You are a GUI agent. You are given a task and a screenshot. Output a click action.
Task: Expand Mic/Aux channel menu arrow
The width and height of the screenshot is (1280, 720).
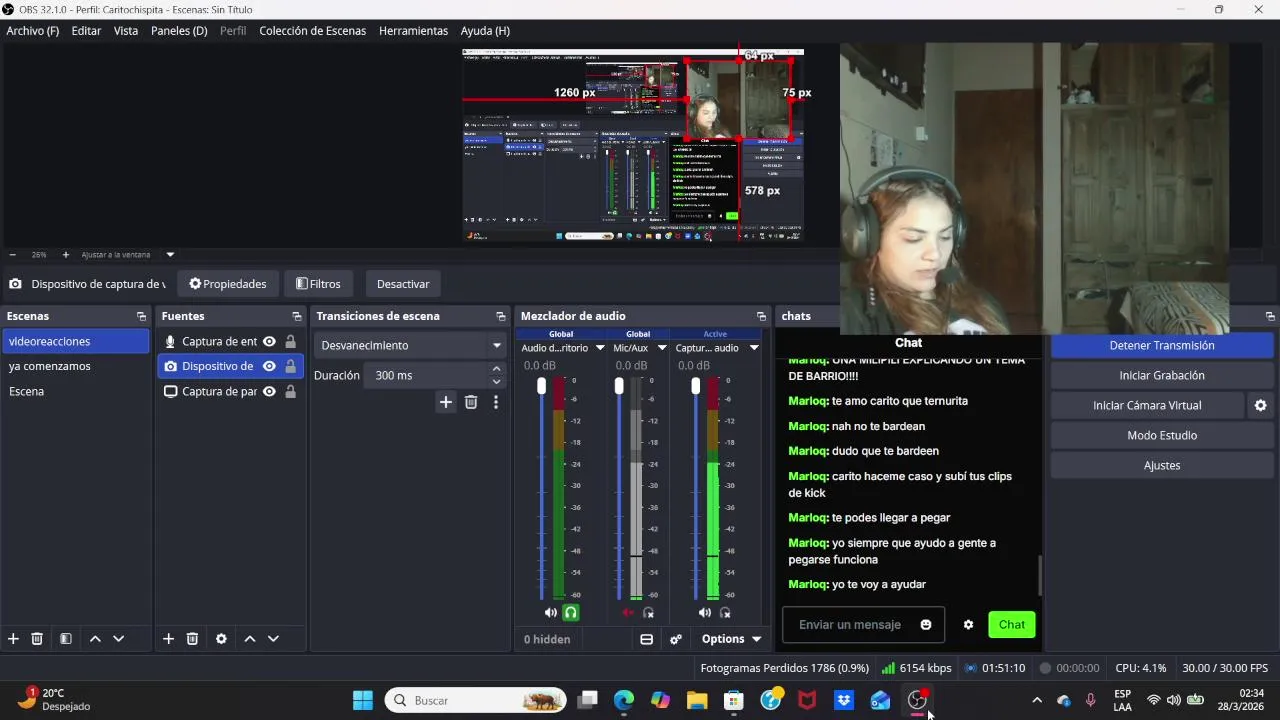(x=661, y=348)
